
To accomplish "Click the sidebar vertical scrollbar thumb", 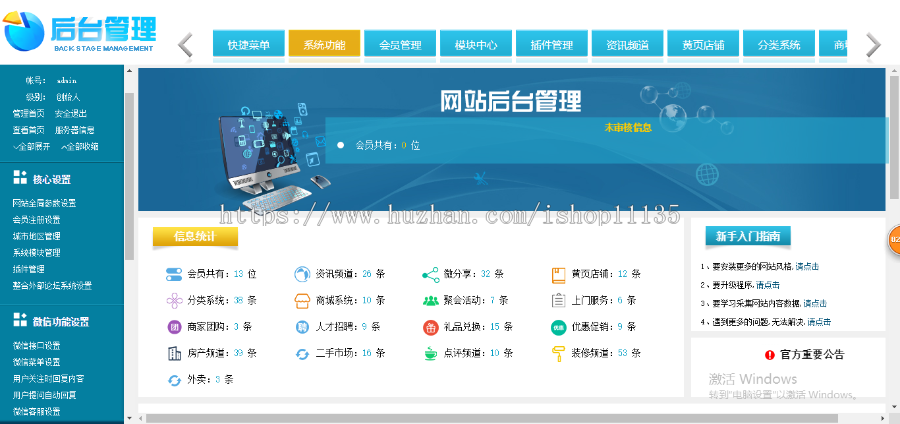I will [129, 175].
